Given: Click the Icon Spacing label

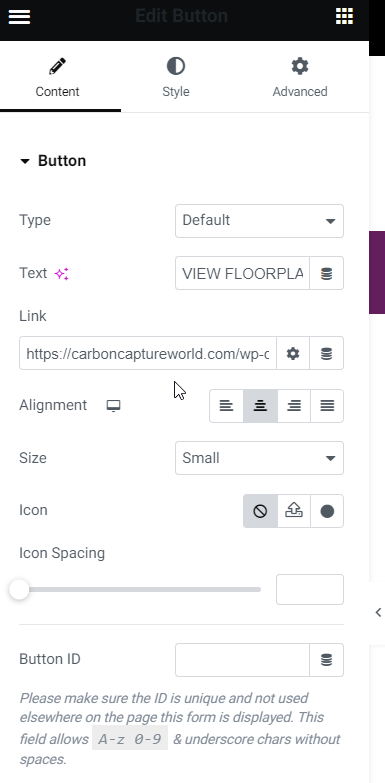Looking at the screenshot, I should coord(62,553).
